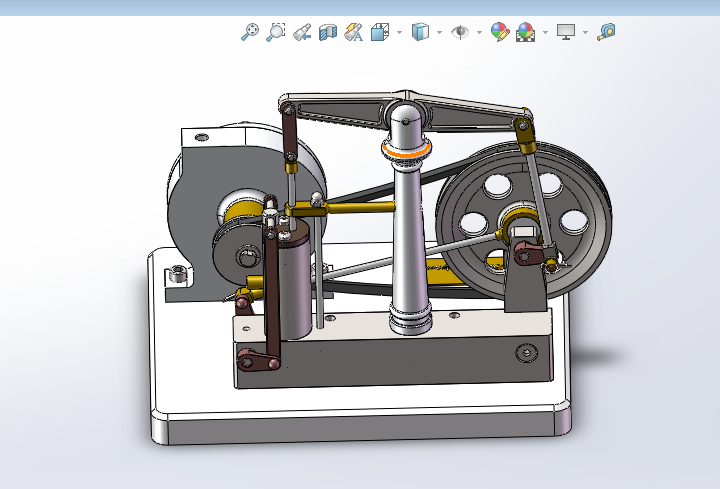Expand the Display Style dropdown arrow

click(440, 32)
